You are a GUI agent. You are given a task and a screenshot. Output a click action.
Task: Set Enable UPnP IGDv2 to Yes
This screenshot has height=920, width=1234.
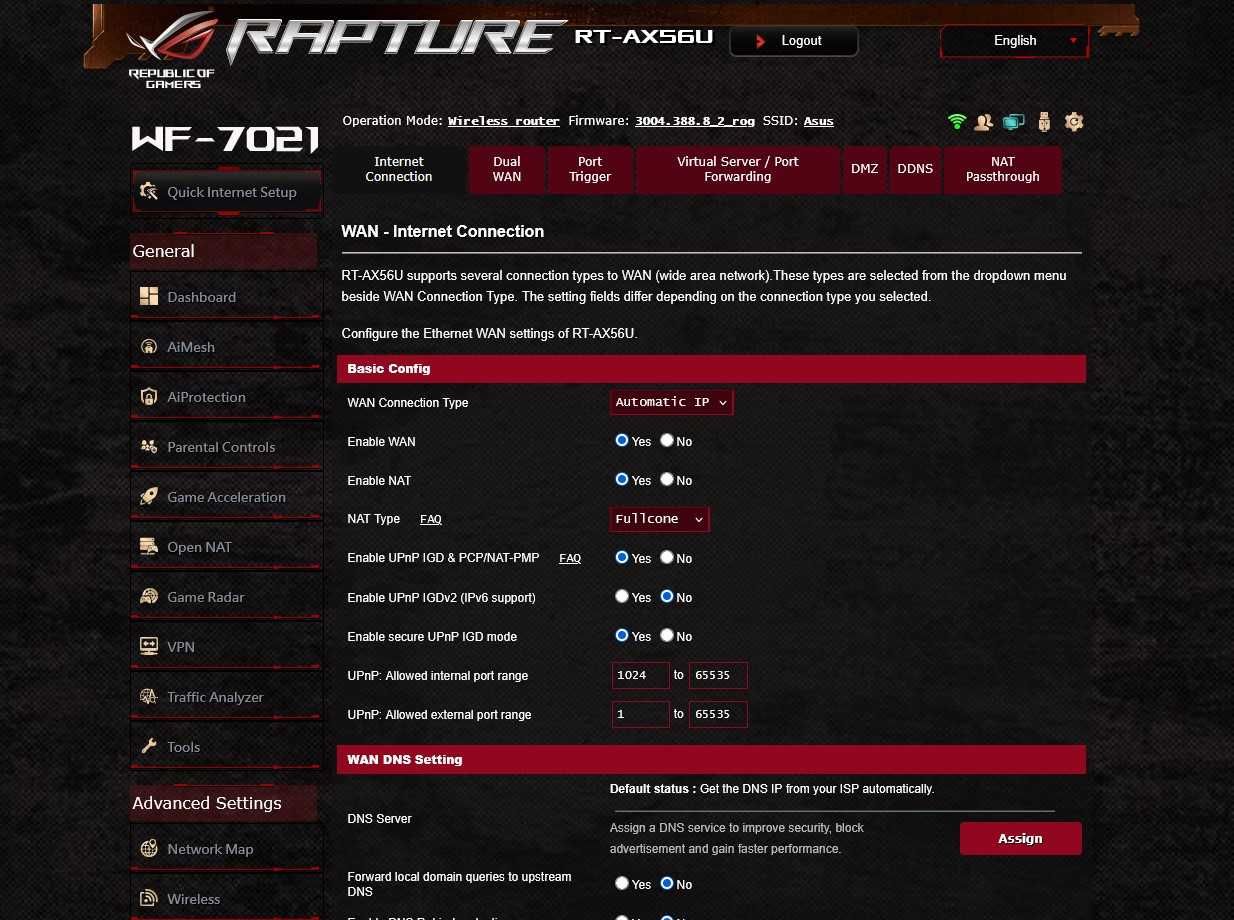pyautogui.click(x=622, y=596)
